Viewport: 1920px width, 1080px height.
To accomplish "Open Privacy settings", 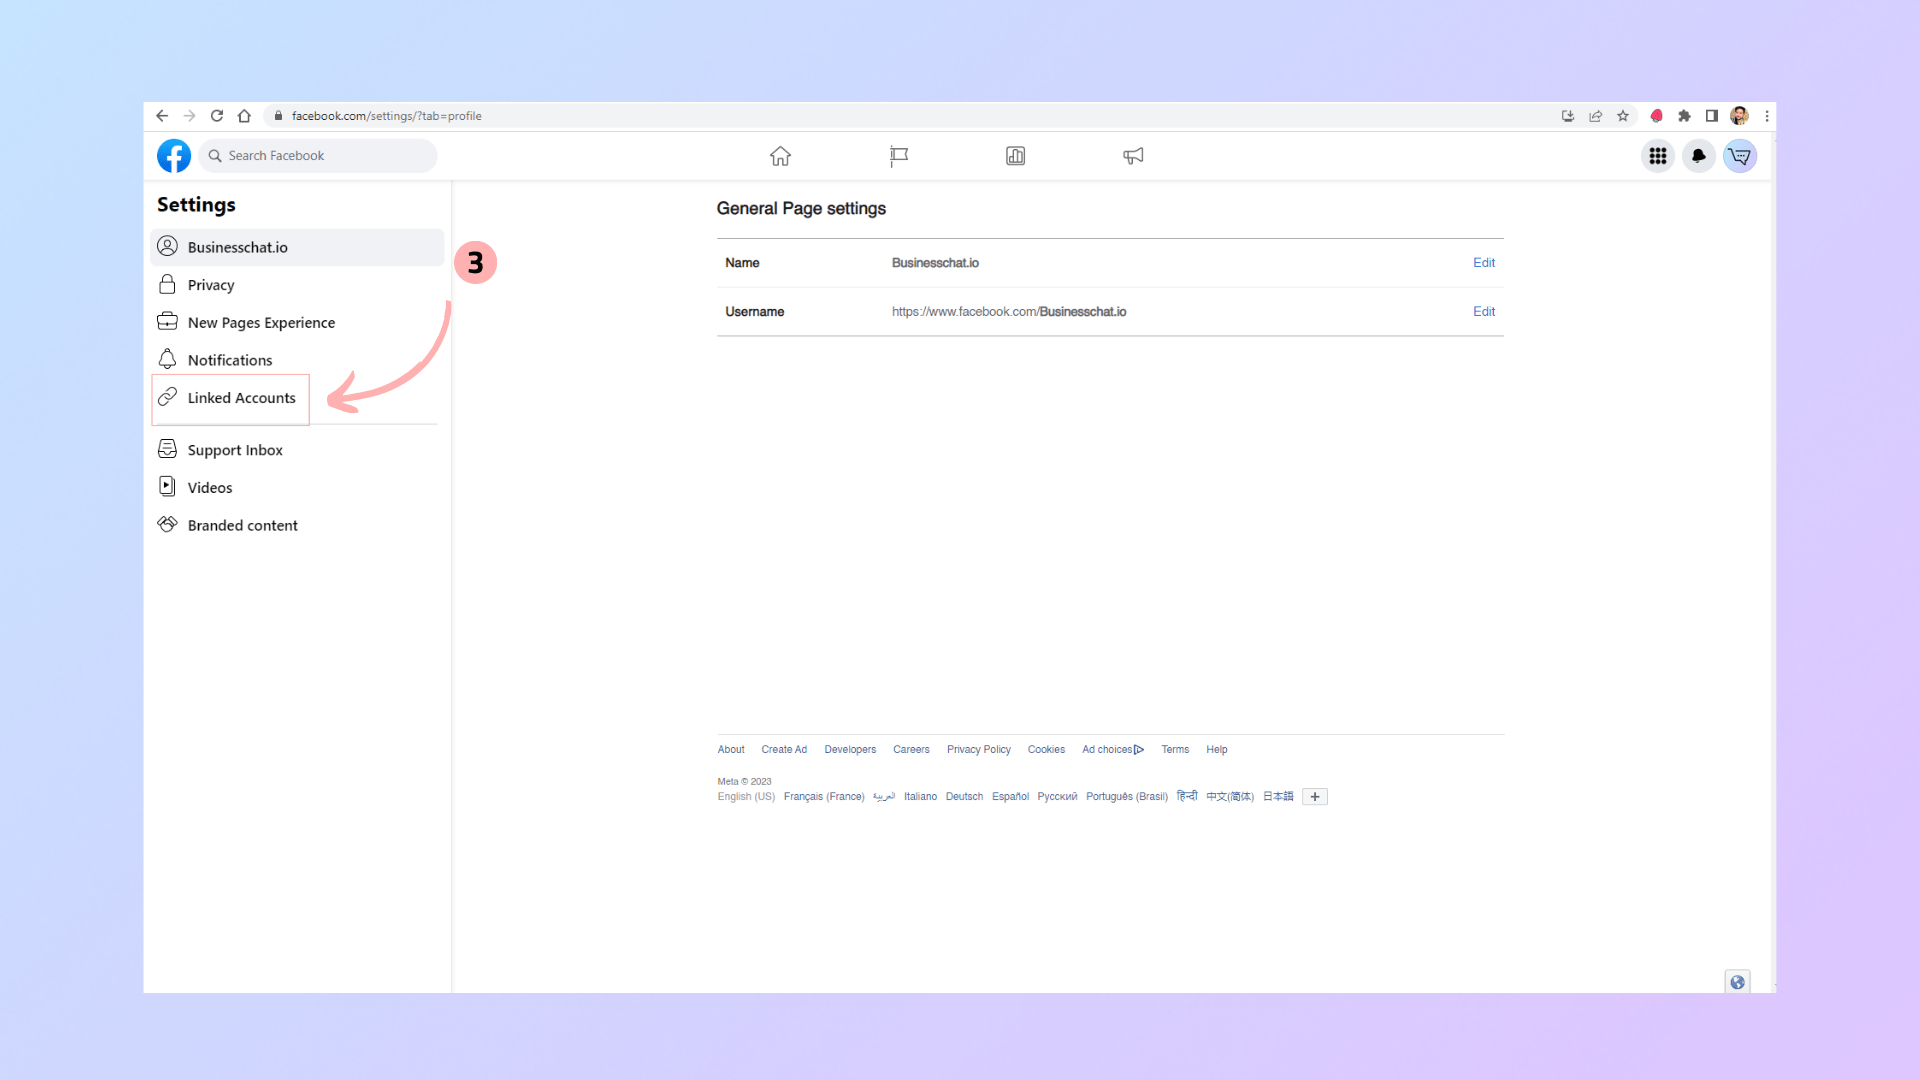I will click(297, 285).
